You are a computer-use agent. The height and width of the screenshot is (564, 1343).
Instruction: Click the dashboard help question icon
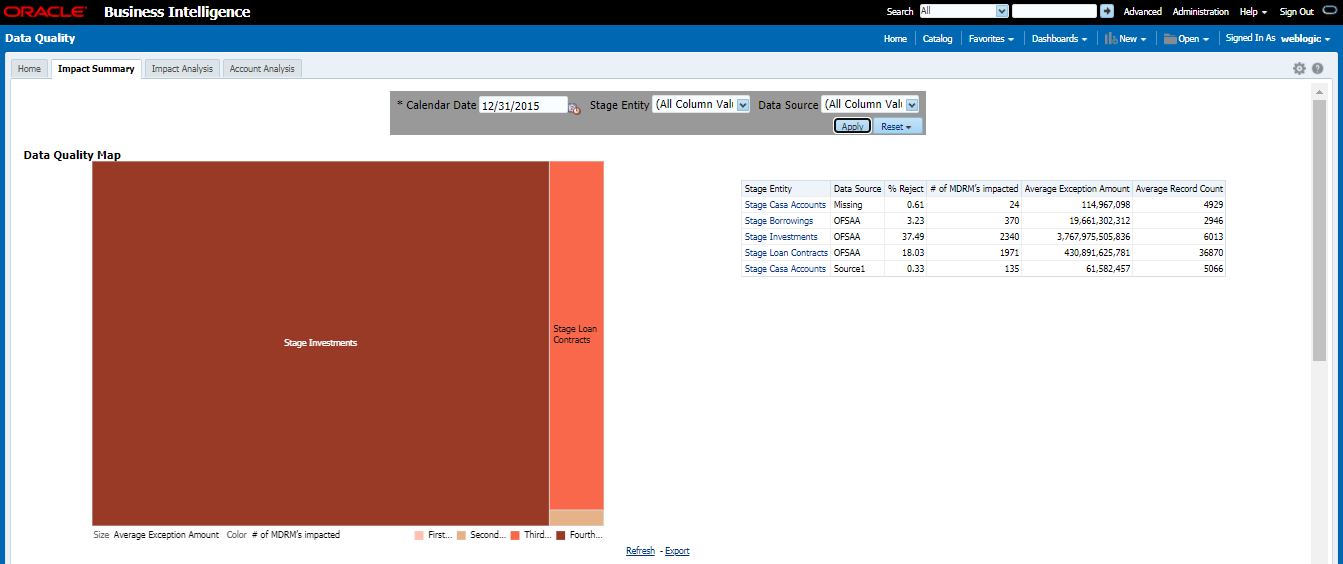click(1318, 69)
